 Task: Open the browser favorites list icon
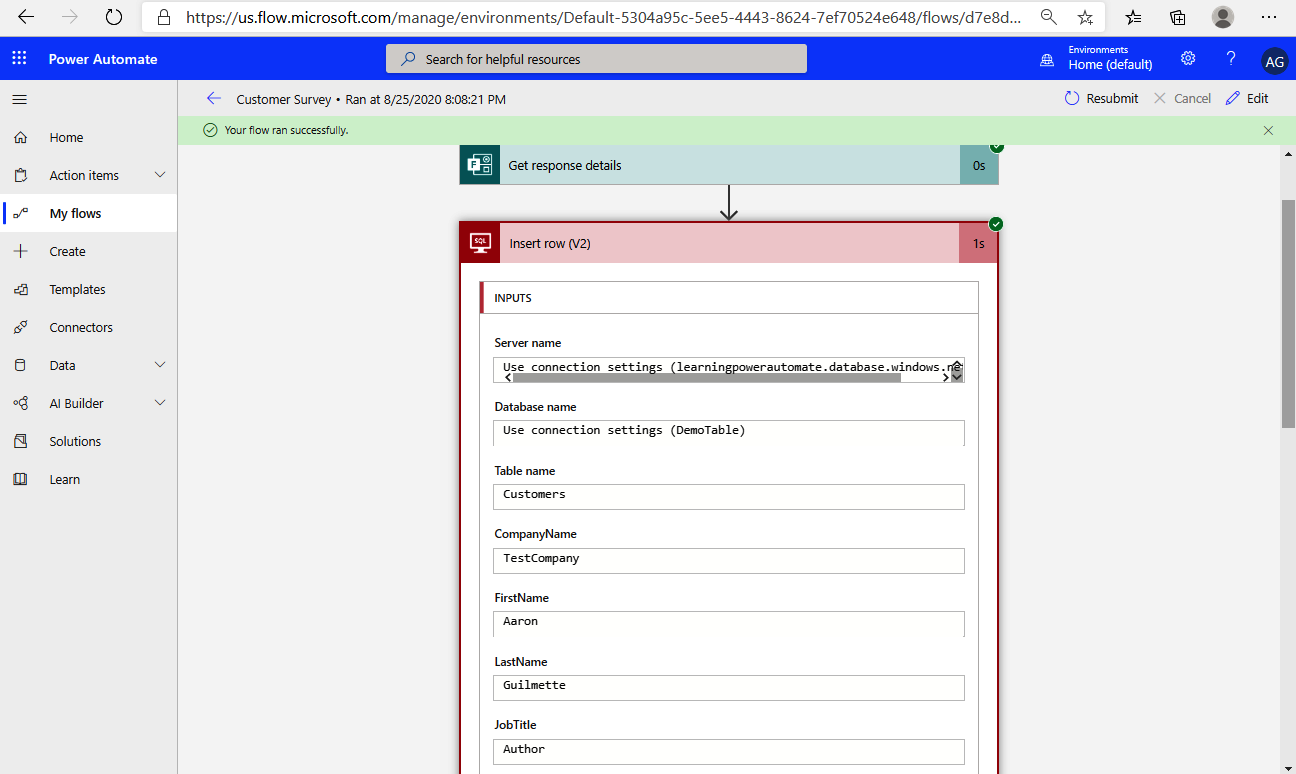pos(1133,17)
